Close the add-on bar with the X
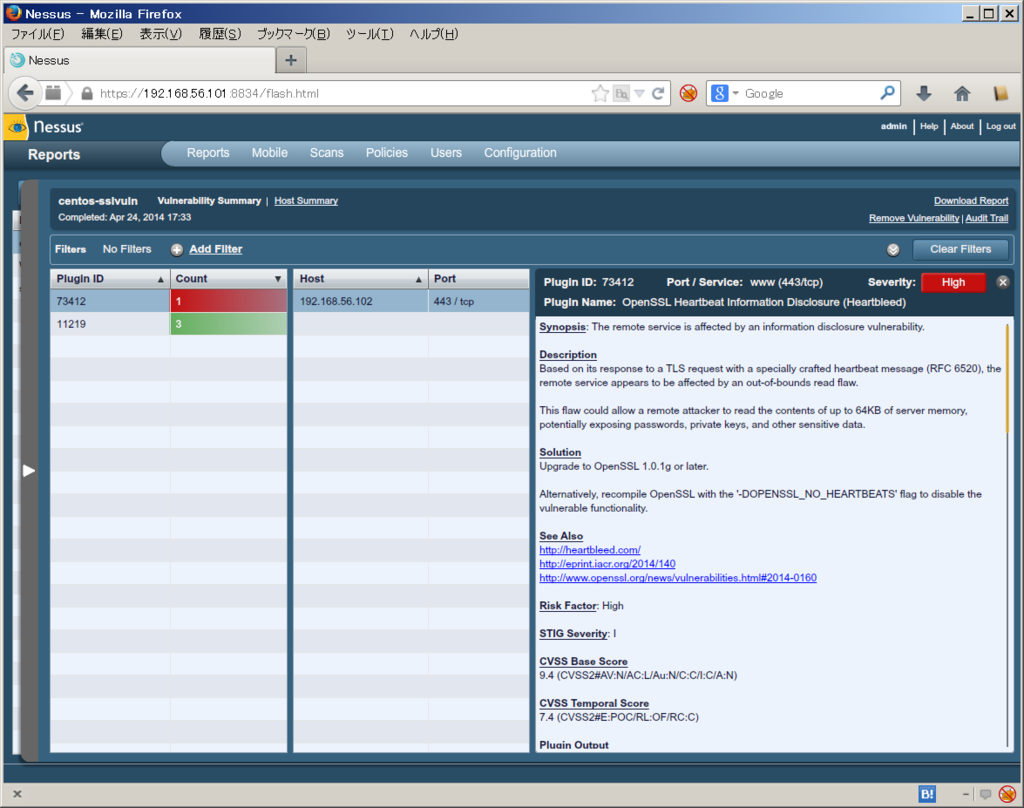 [18, 794]
